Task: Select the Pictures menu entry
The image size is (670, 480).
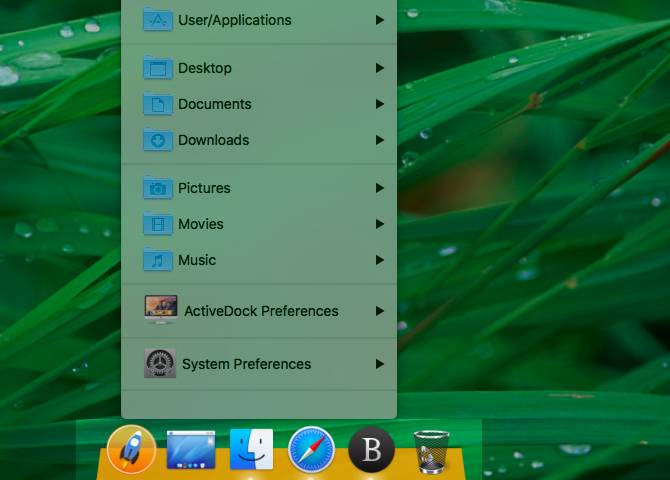Action: coord(259,188)
